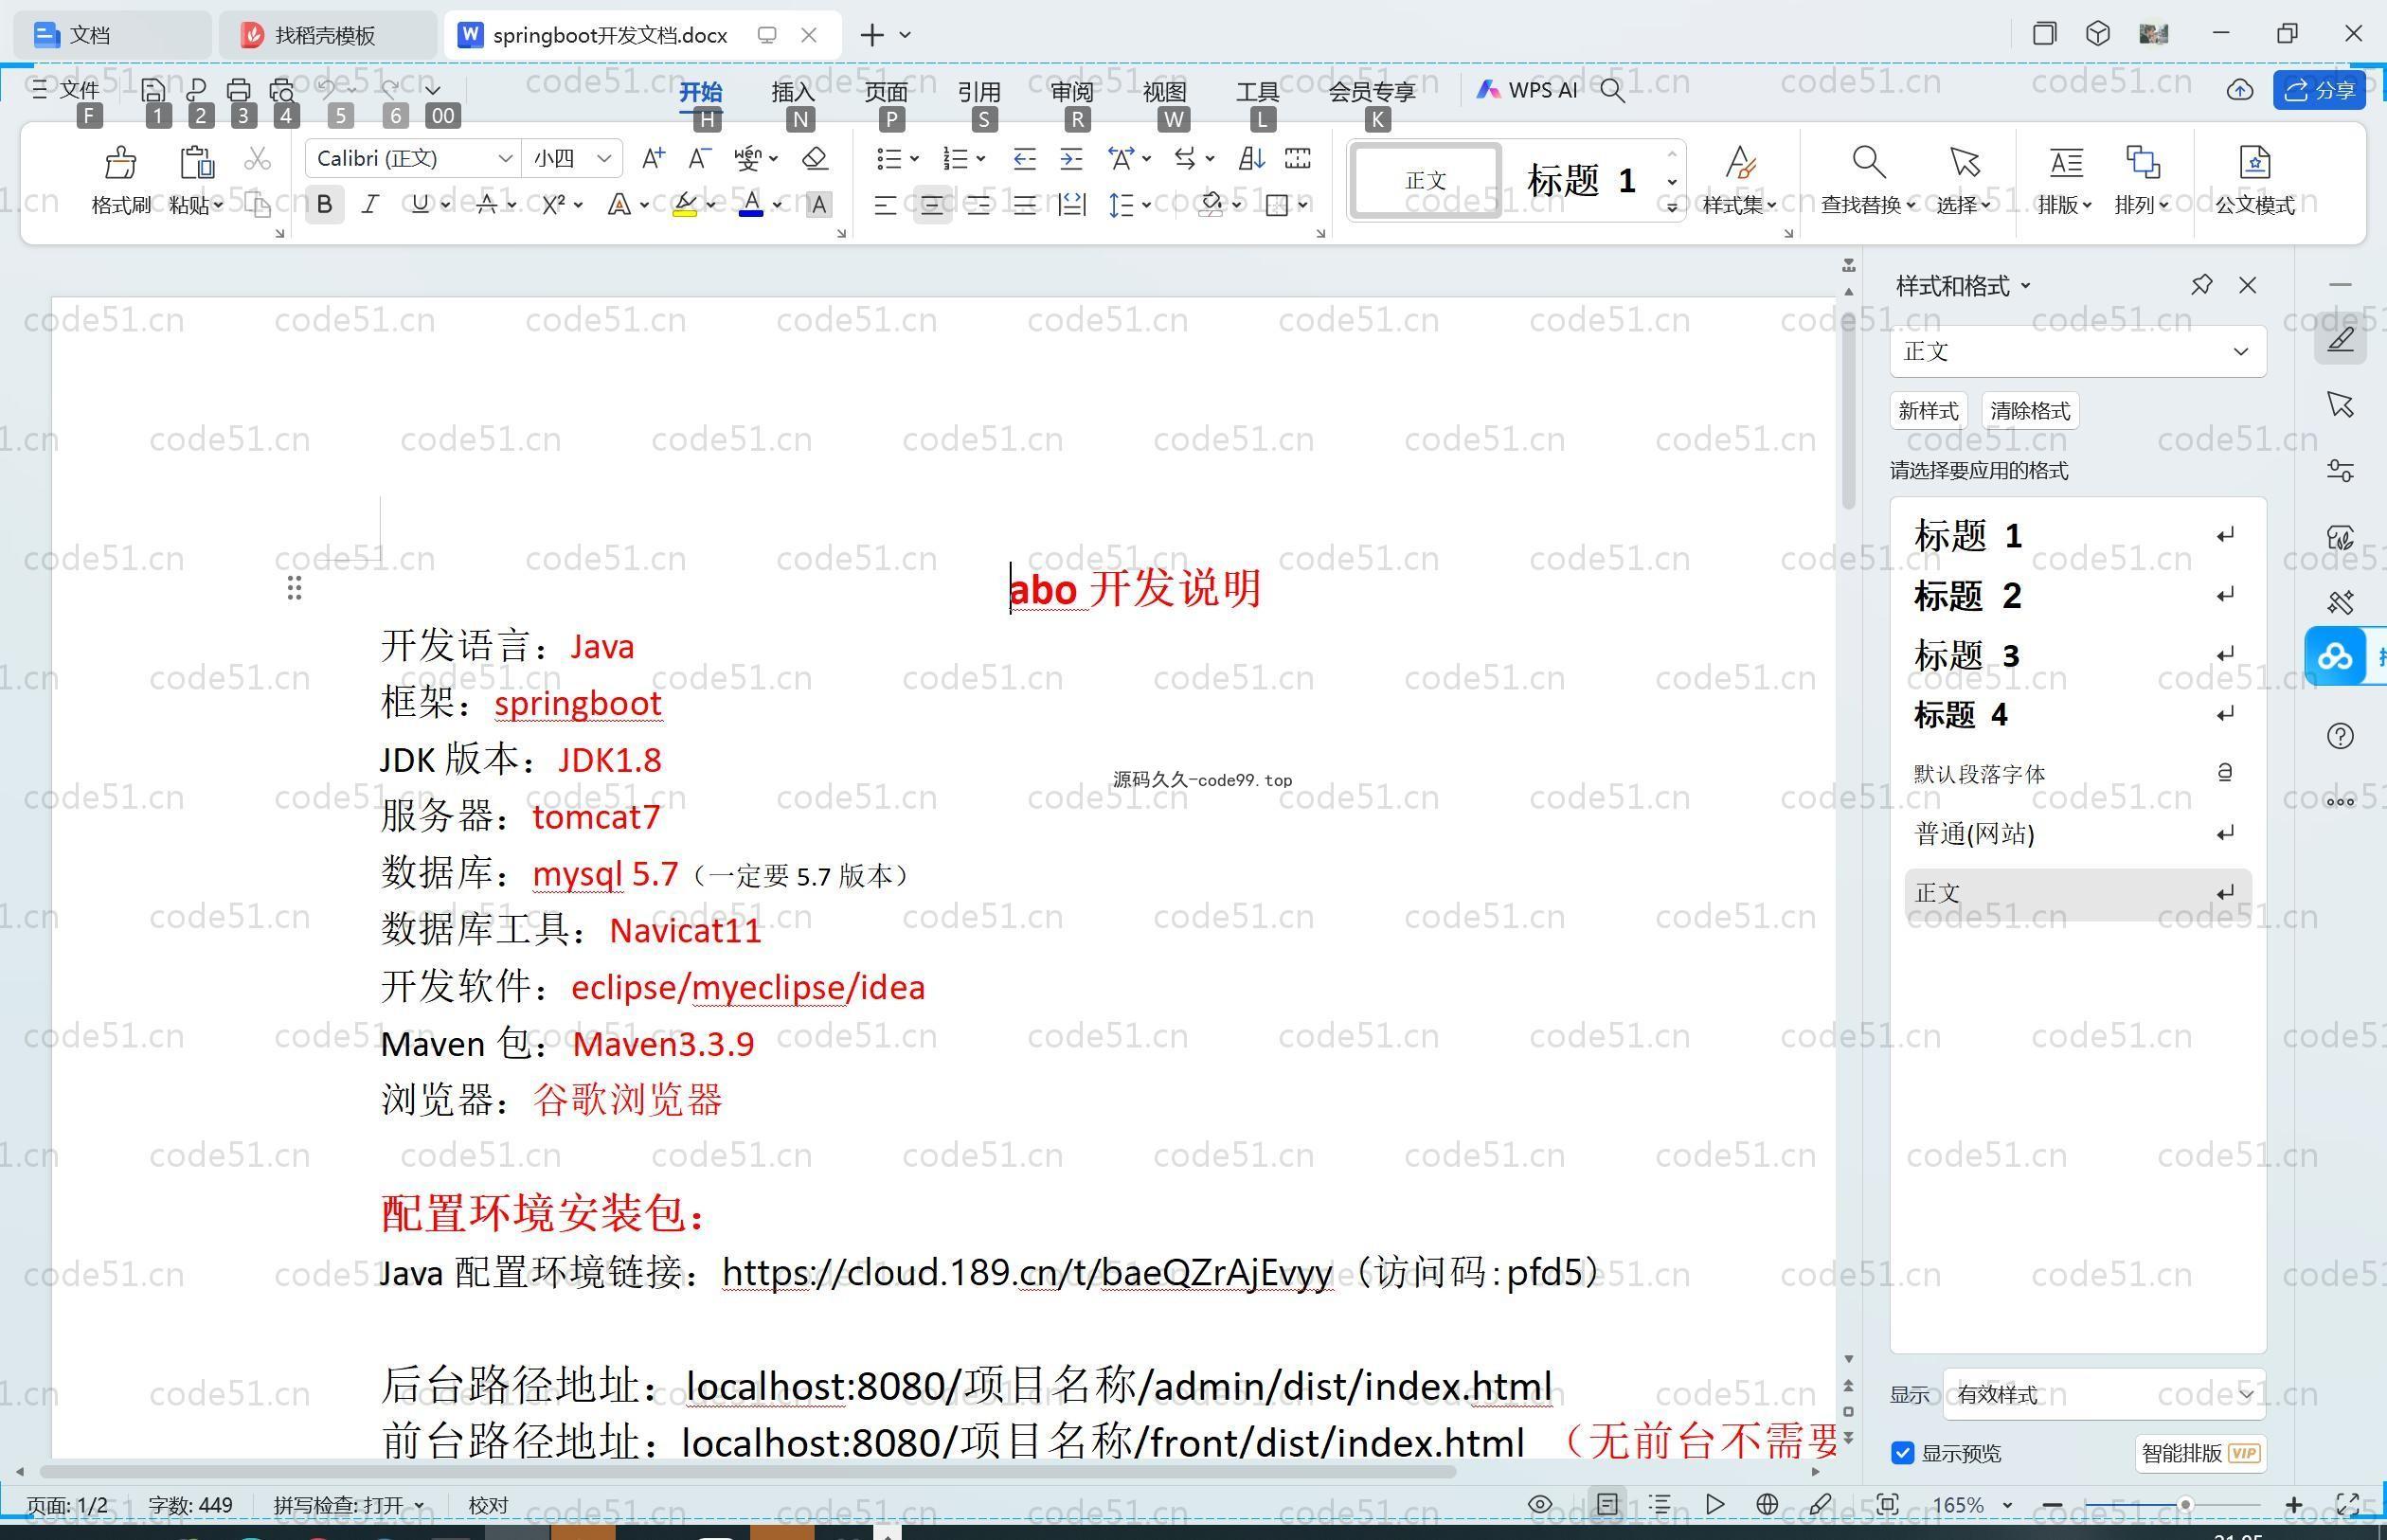Toggle left alignment

885,205
